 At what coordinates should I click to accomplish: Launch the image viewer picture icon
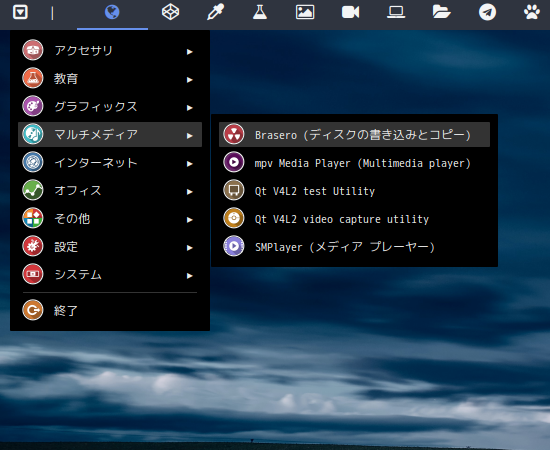(305, 12)
